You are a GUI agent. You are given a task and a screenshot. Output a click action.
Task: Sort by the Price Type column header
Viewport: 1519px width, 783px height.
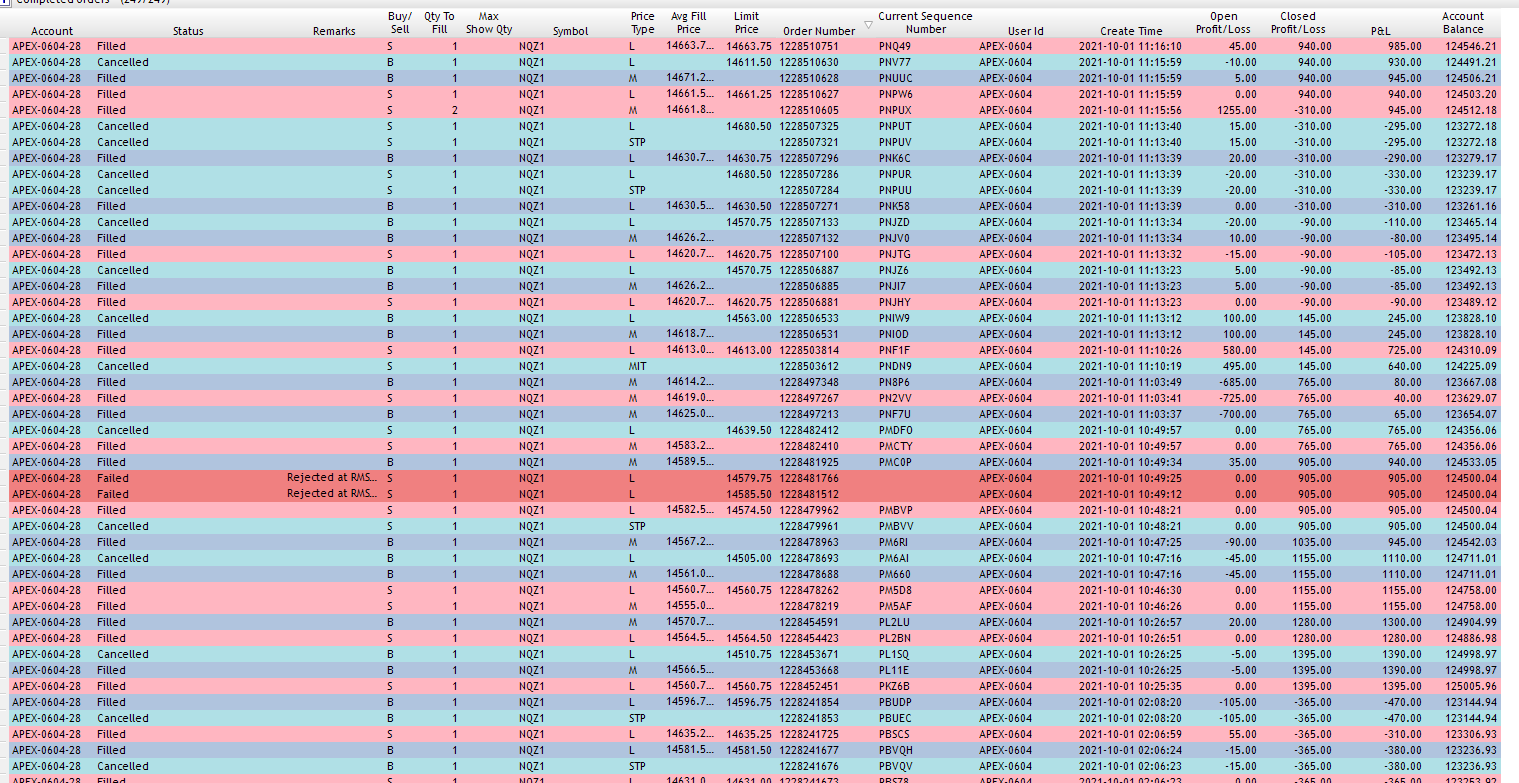[643, 23]
